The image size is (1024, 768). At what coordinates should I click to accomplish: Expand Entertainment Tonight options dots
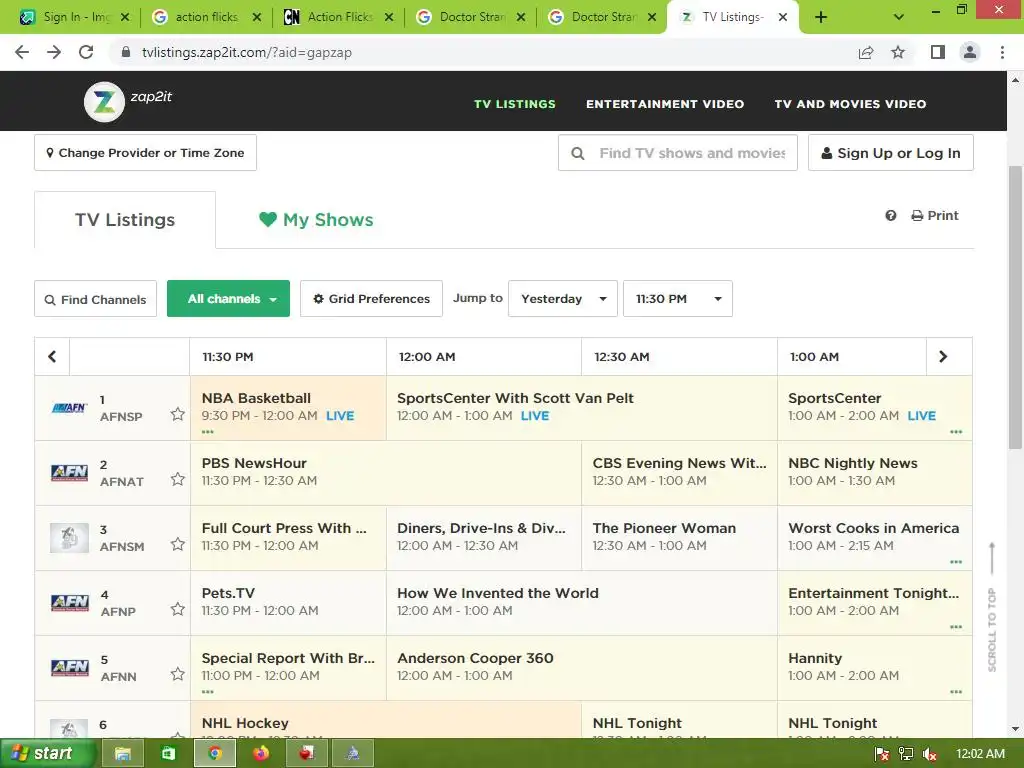956,627
